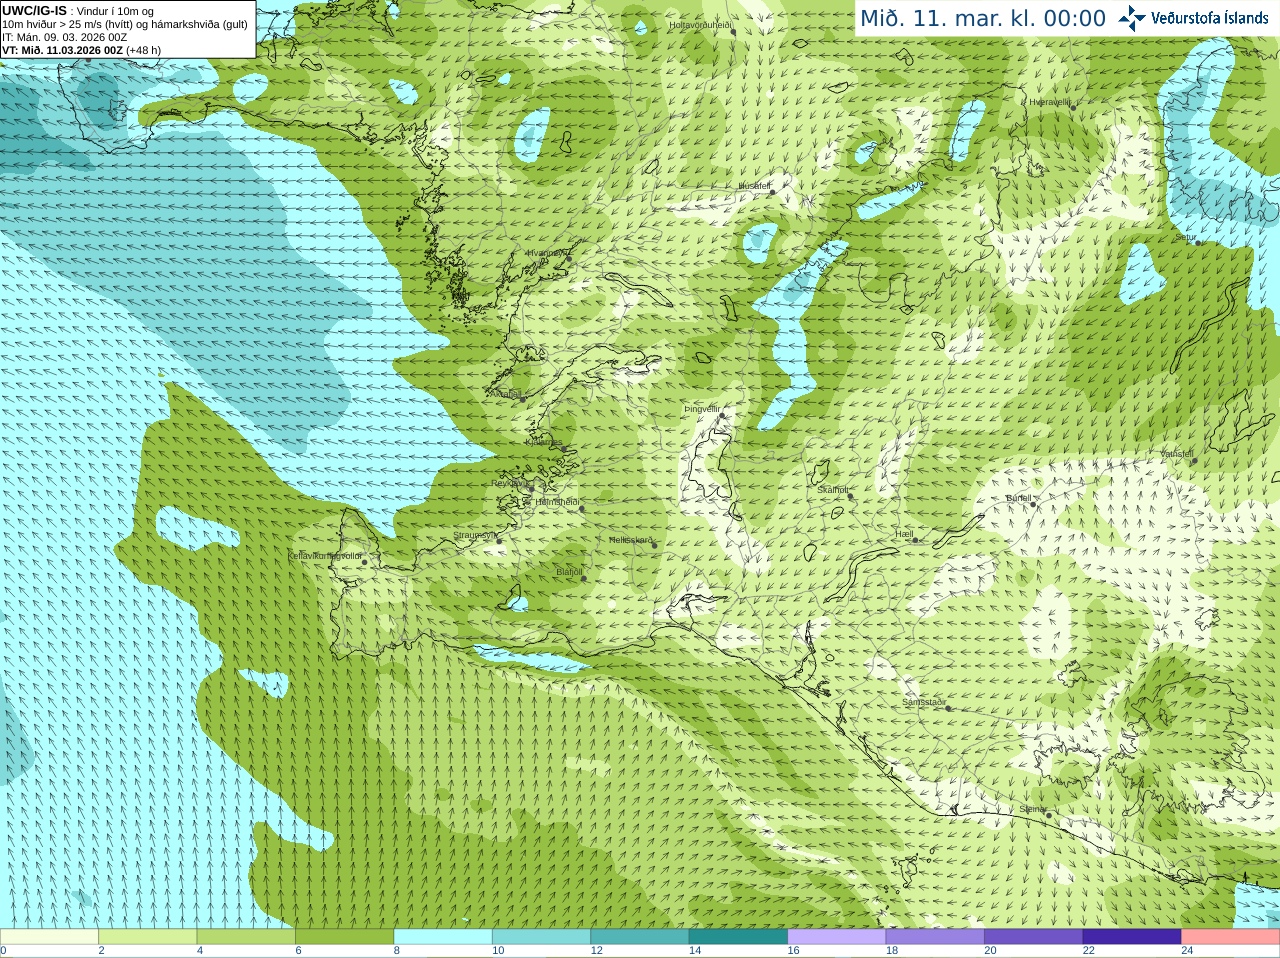1280x958 pixels.
Task: Click the Hæll station label
Action: tap(905, 534)
